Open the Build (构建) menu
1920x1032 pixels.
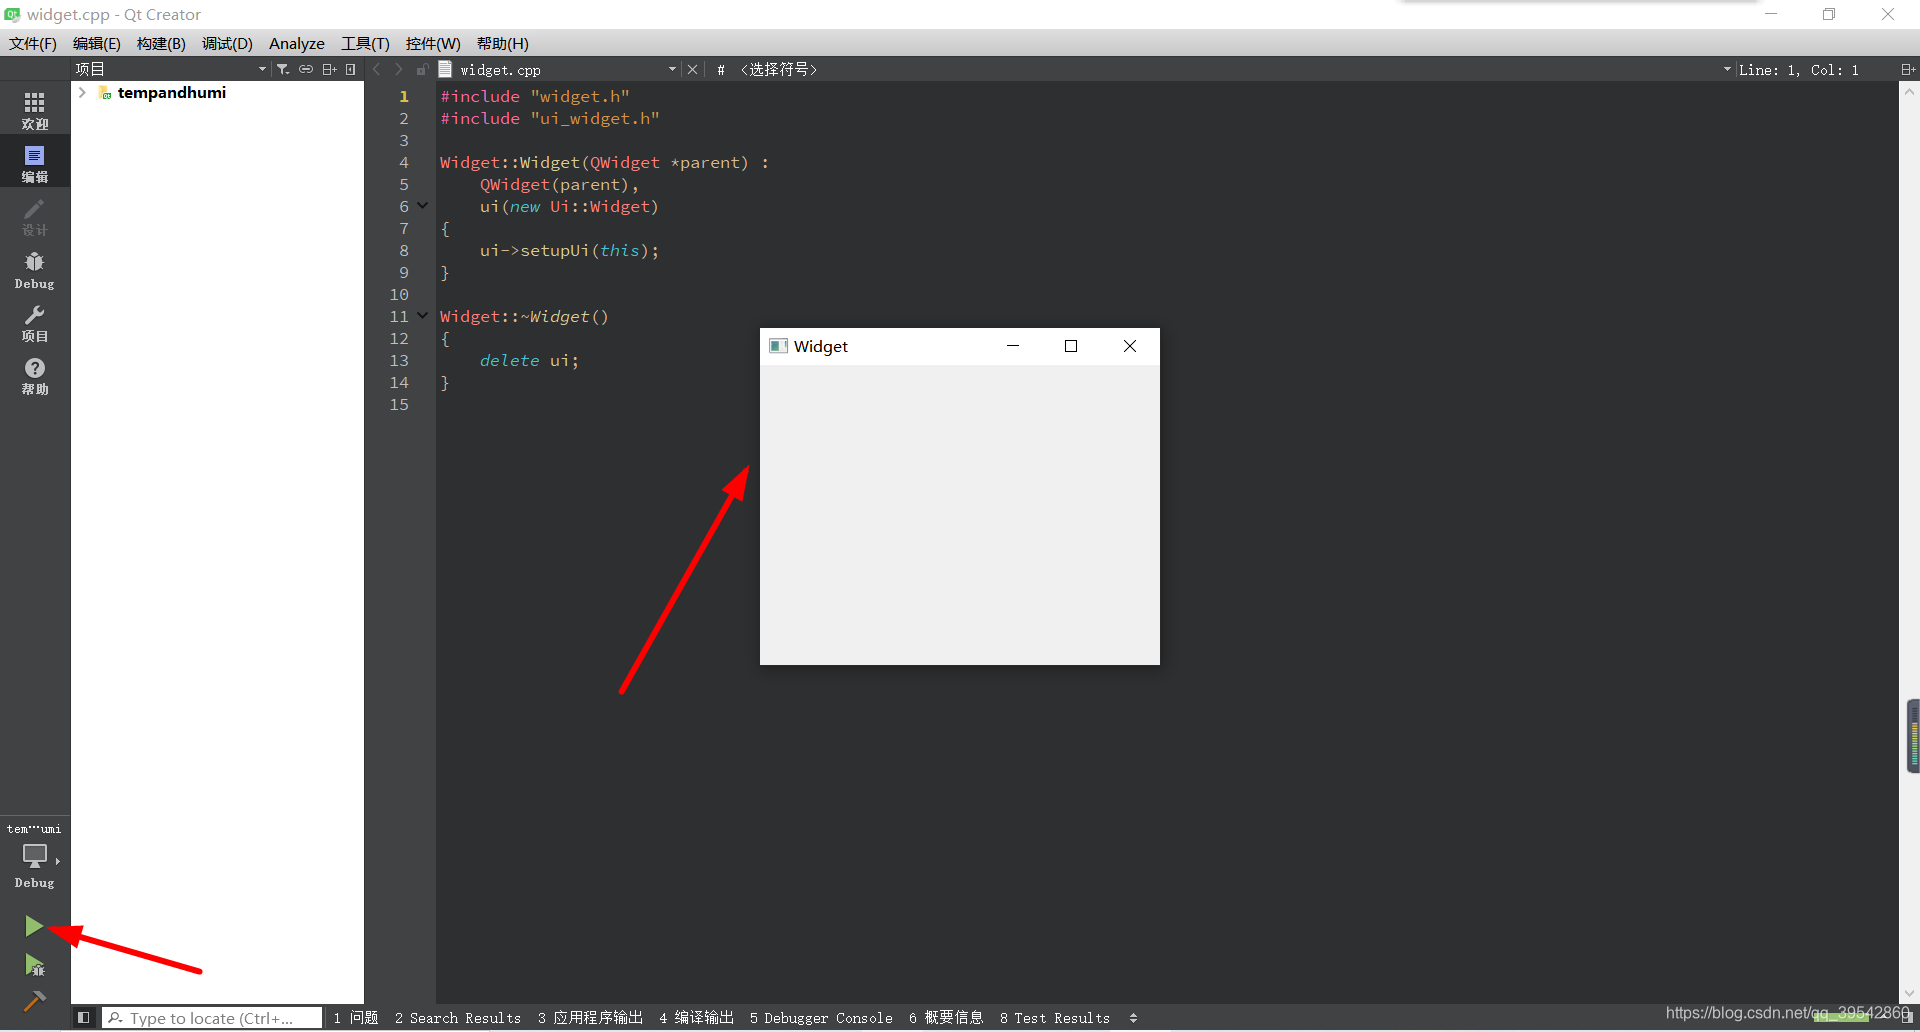tap(161, 43)
